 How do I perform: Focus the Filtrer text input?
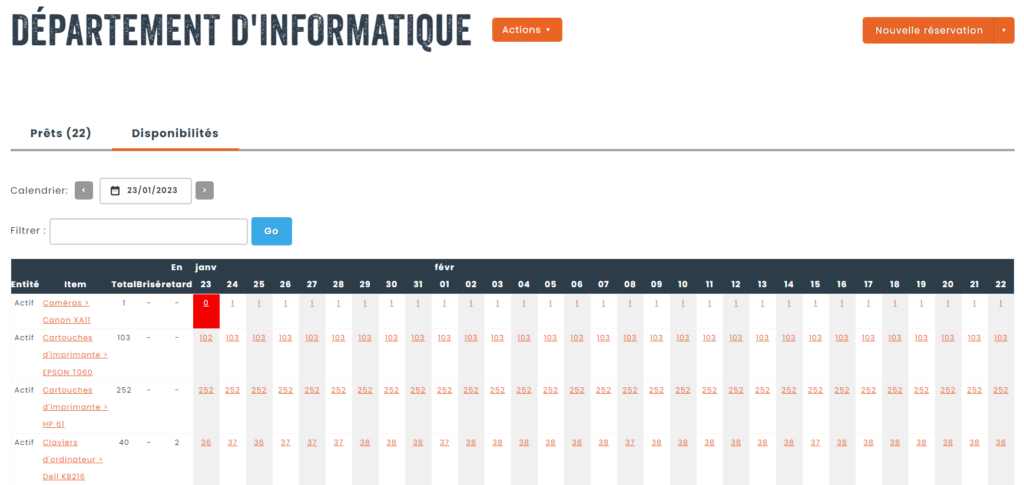[x=148, y=231]
